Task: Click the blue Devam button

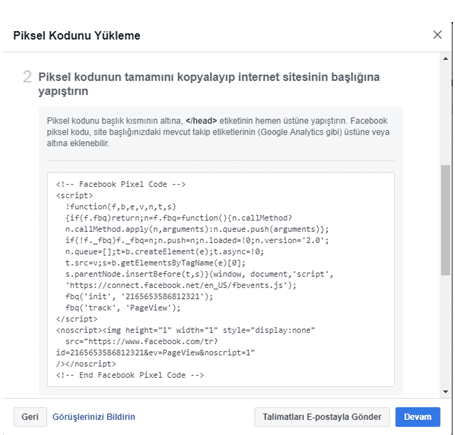Action: point(418,417)
